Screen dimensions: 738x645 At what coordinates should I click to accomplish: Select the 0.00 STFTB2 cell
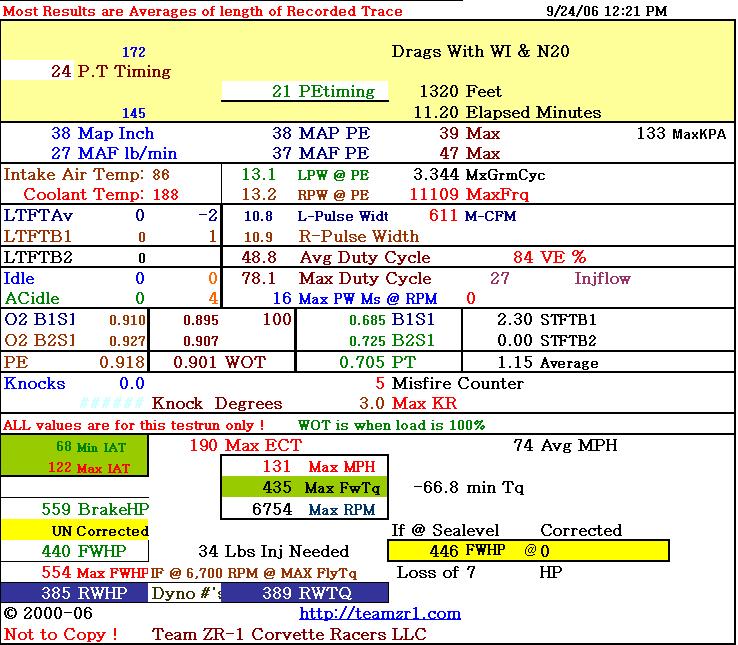pos(547,340)
